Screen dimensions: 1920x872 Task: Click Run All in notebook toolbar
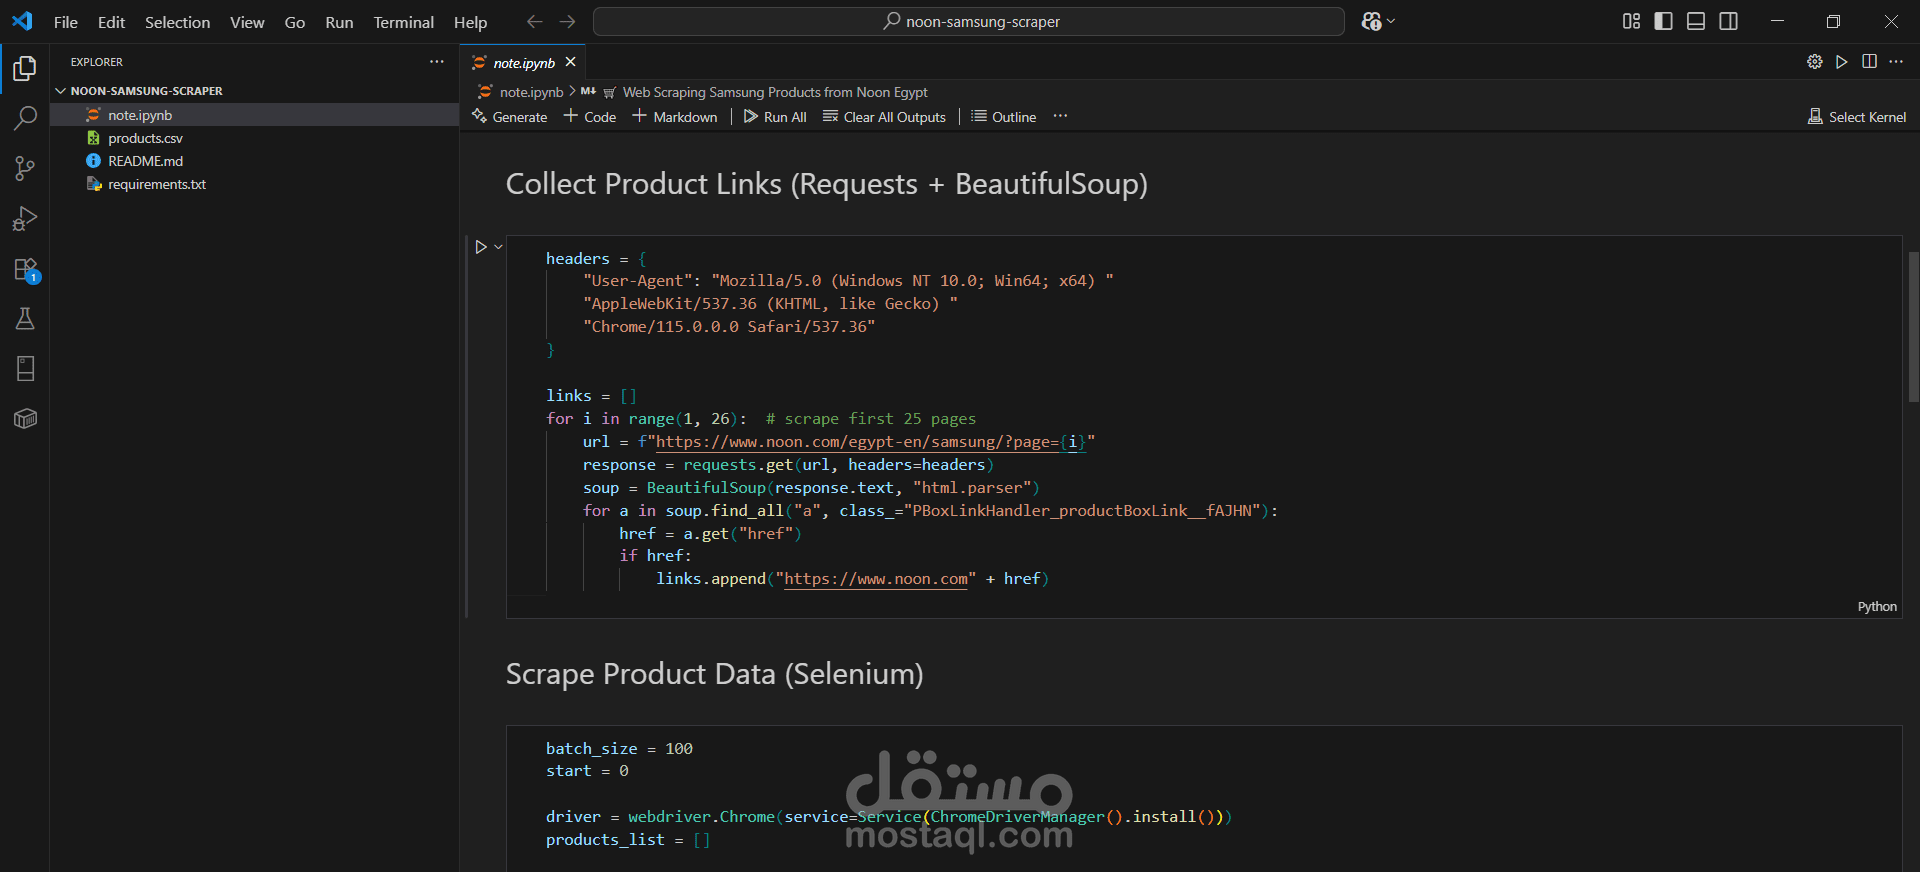click(x=775, y=117)
